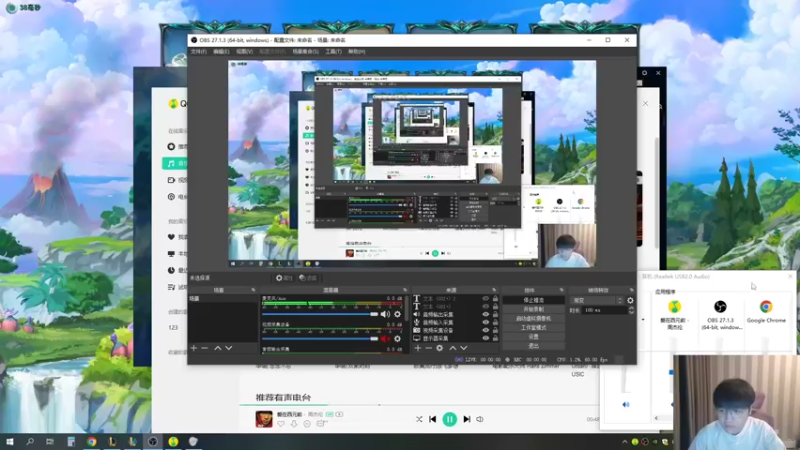Skip to previous track in QQ Music
The width and height of the screenshot is (800, 450).
[x=433, y=419]
